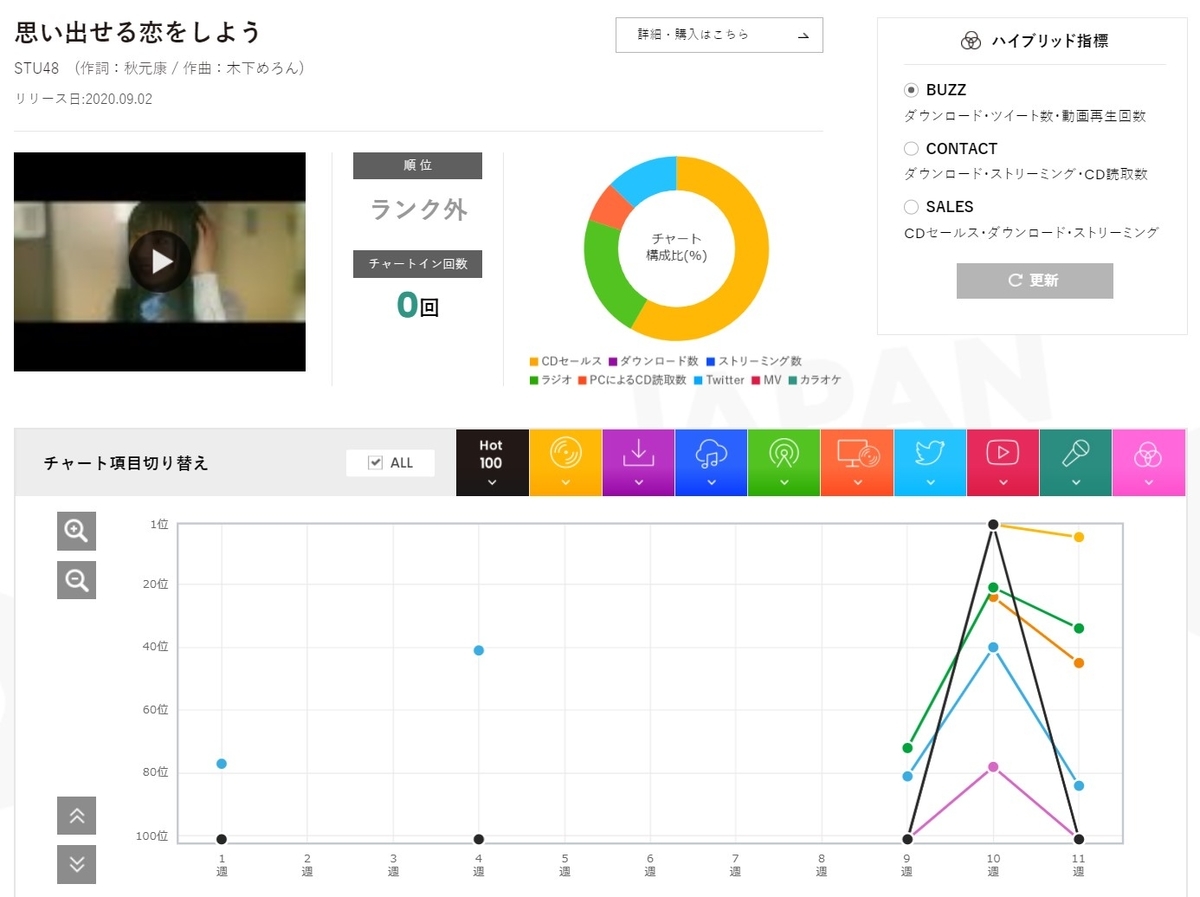Click the ランク外 rank text
Screen dimensions: 1200x897
point(418,209)
